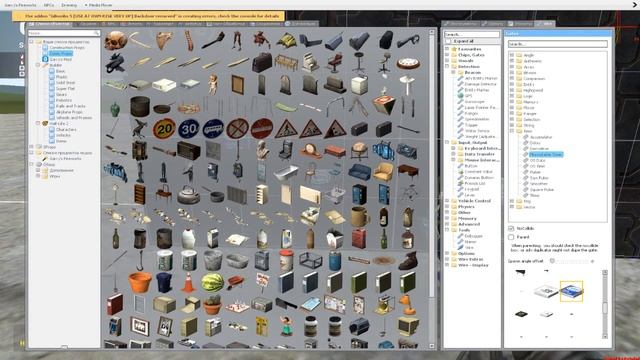Spawn the terracotta flower pot prop
This screenshot has height=360, width=640.
(140, 282)
